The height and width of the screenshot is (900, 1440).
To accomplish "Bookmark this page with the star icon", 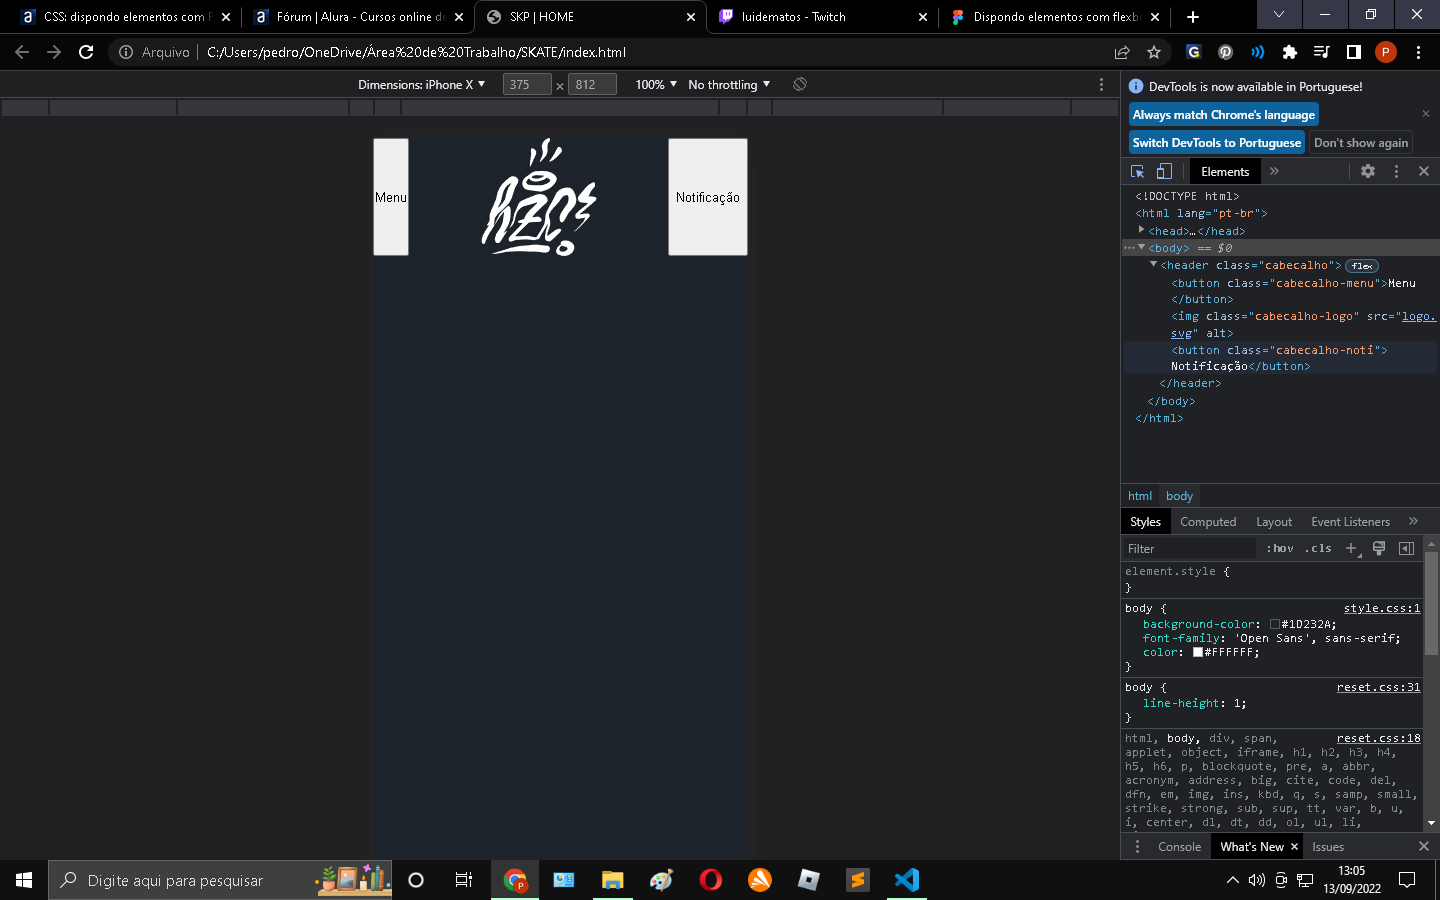I will click(1154, 52).
